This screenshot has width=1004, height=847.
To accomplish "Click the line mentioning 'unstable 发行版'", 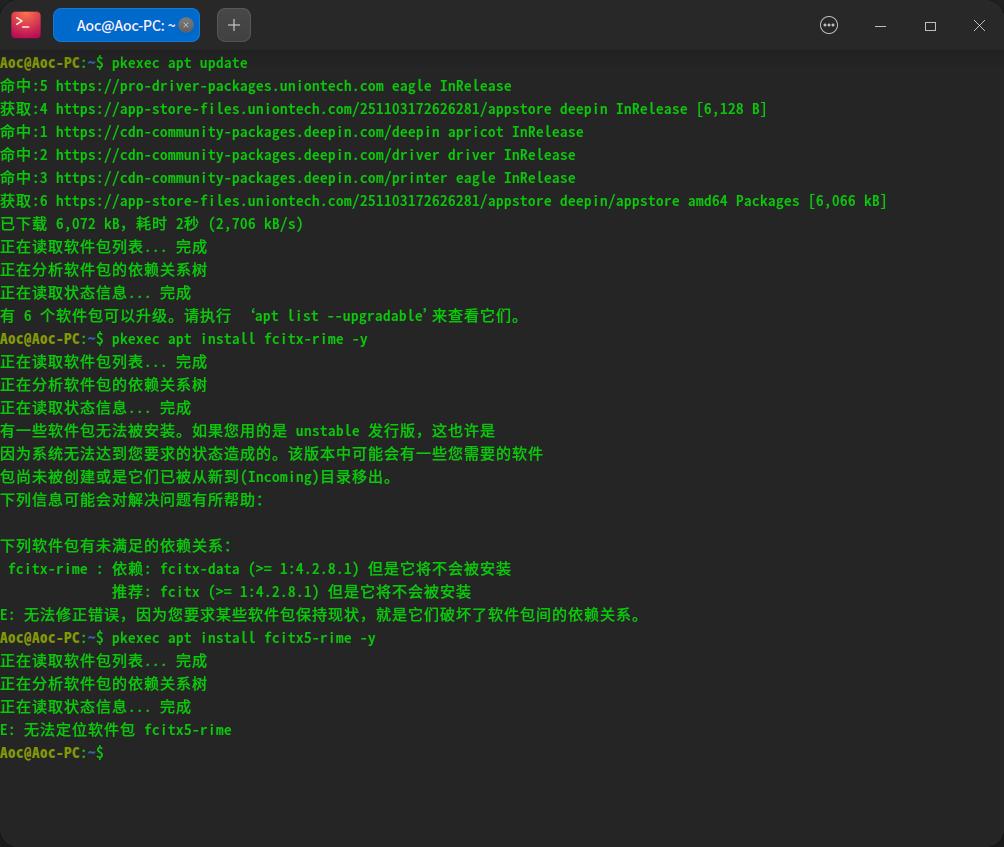I will click(x=248, y=431).
